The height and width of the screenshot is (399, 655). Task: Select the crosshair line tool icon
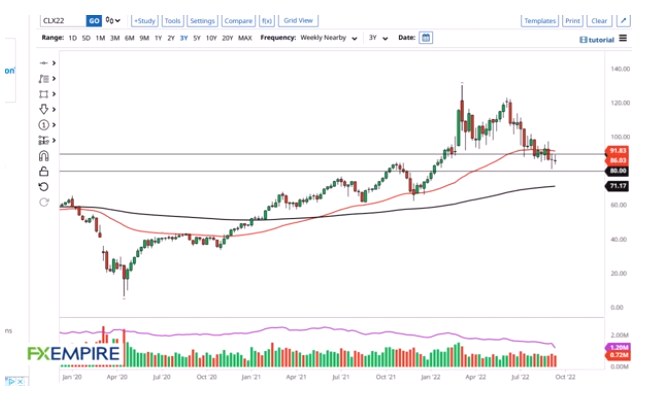coord(43,63)
